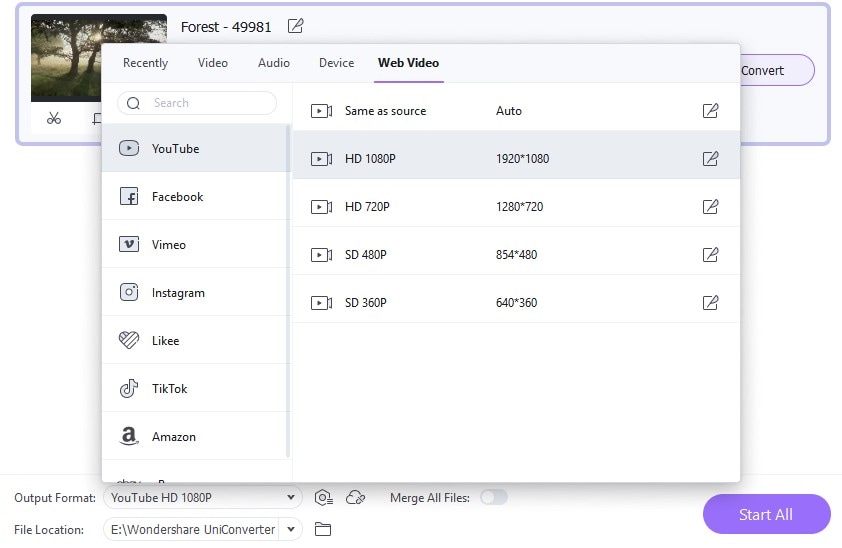Click the search magnifier icon

pyautogui.click(x=134, y=103)
